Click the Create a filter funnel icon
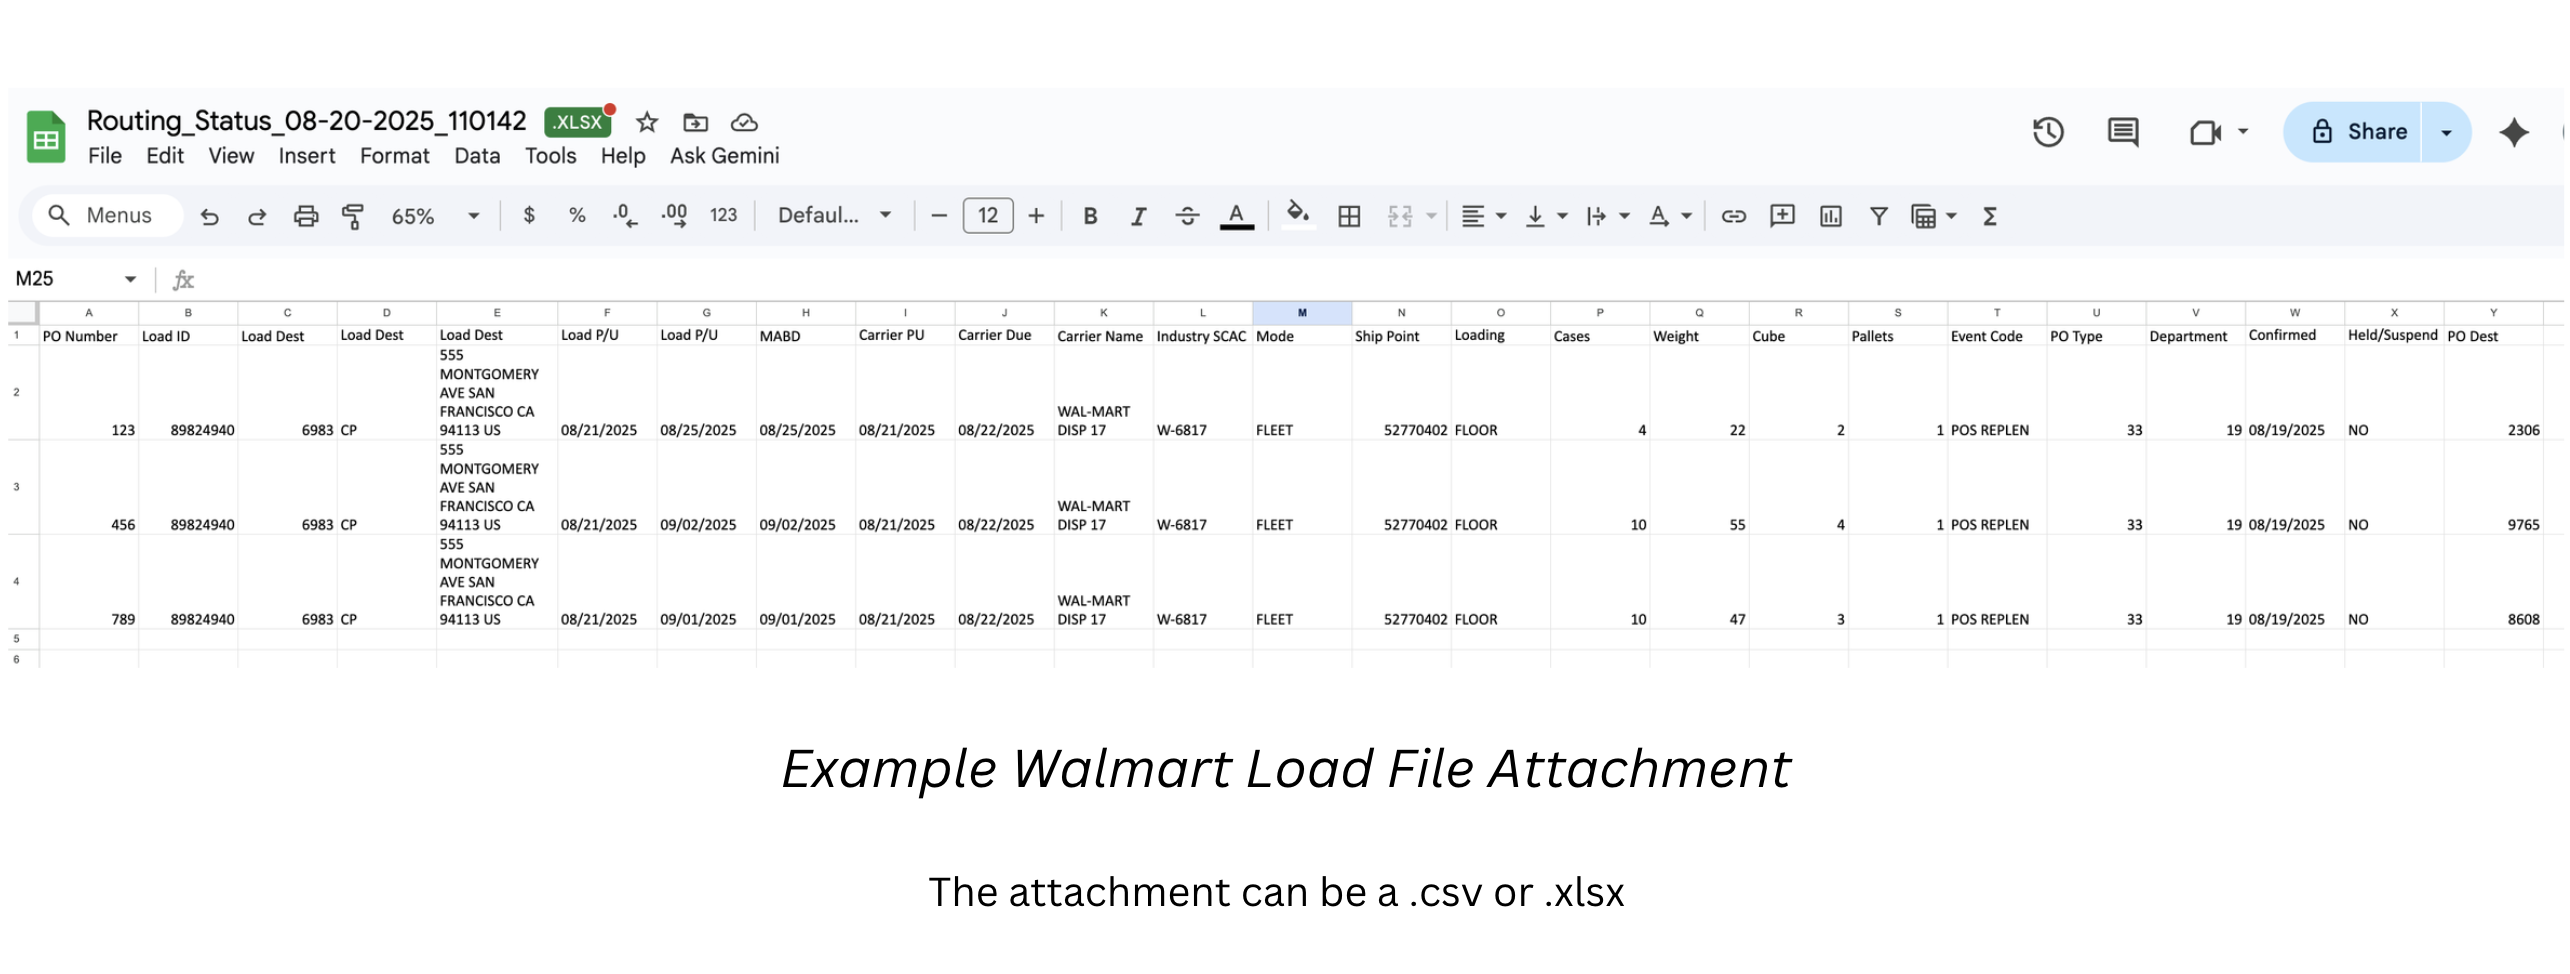 (x=1878, y=216)
